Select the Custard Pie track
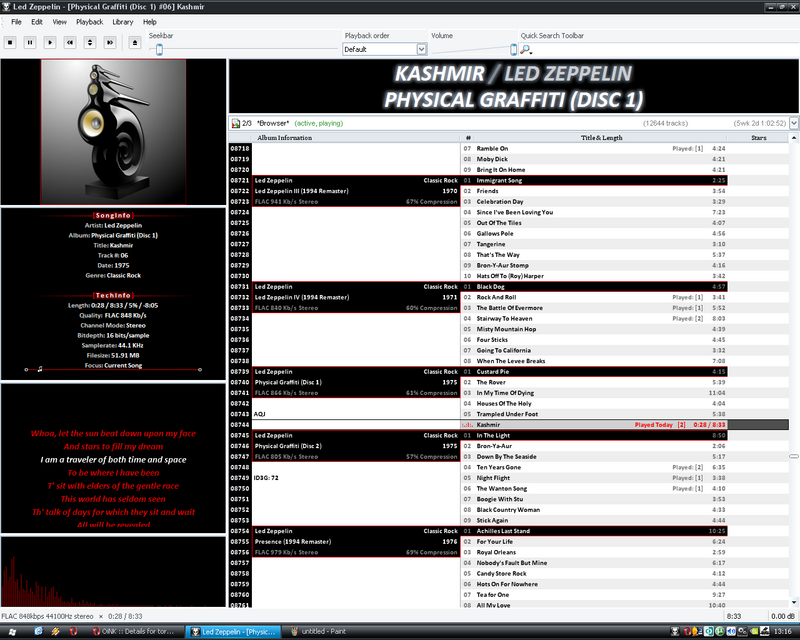The height and width of the screenshot is (640, 800). 594,372
